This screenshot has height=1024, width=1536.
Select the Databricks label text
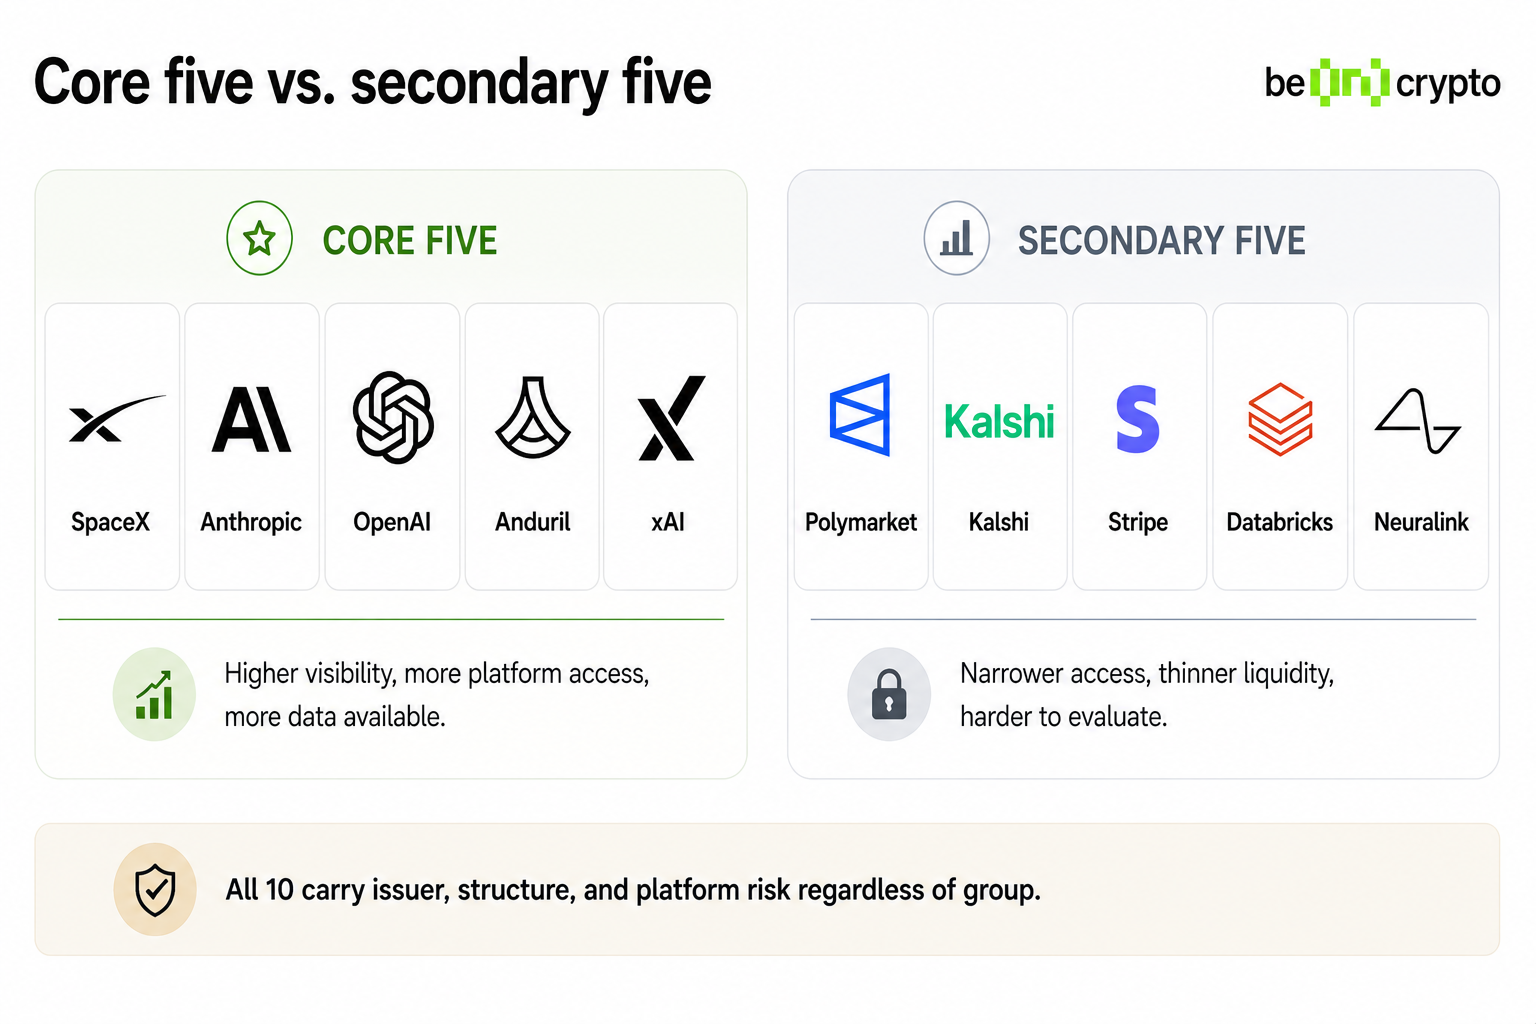click(x=1279, y=522)
